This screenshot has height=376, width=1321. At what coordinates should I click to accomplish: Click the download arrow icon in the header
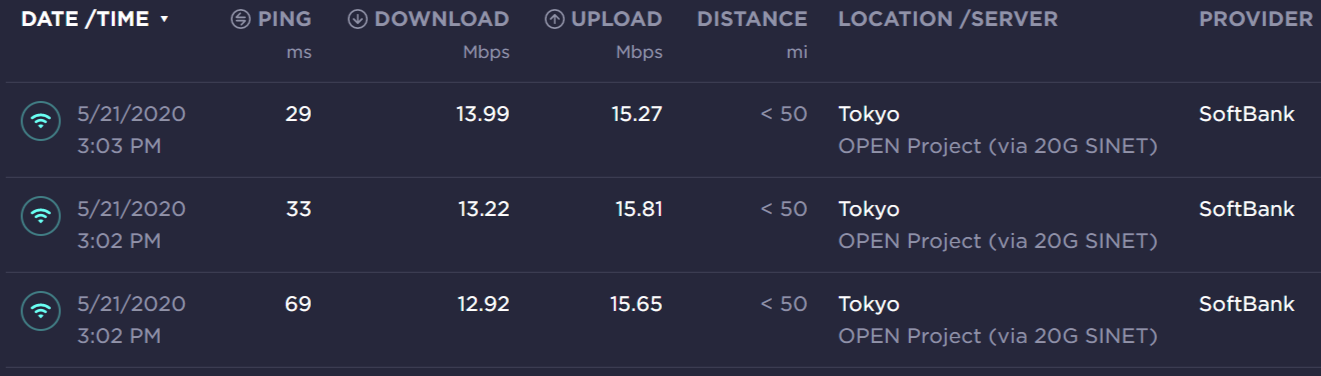click(357, 19)
